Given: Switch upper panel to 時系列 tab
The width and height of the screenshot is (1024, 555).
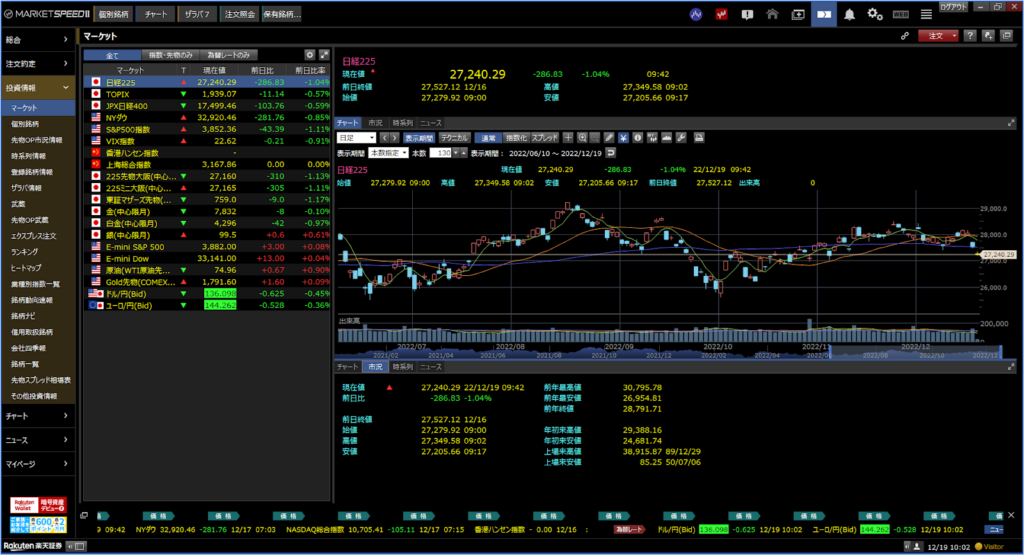Looking at the screenshot, I should tap(402, 123).
